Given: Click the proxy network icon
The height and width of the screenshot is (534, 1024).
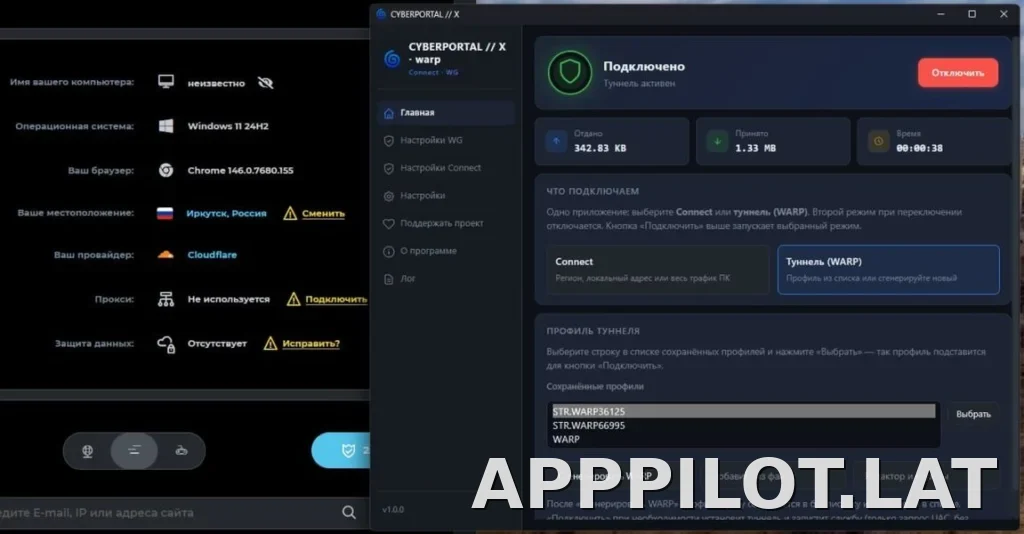Looking at the screenshot, I should coord(166,299).
